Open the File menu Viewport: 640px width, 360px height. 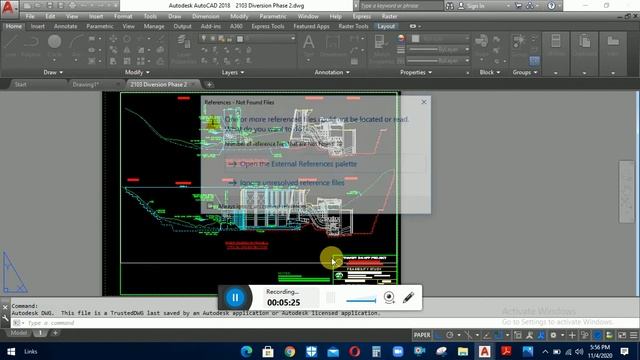click(x=30, y=16)
